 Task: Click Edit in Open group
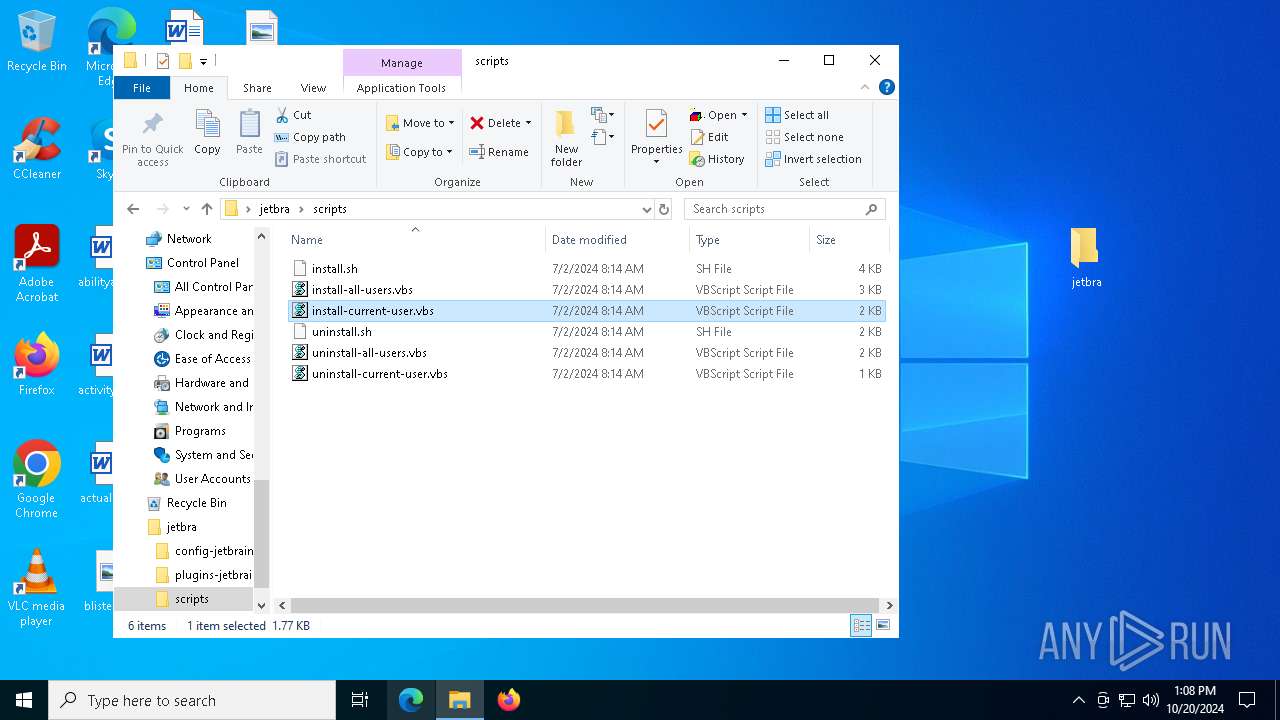(x=709, y=137)
